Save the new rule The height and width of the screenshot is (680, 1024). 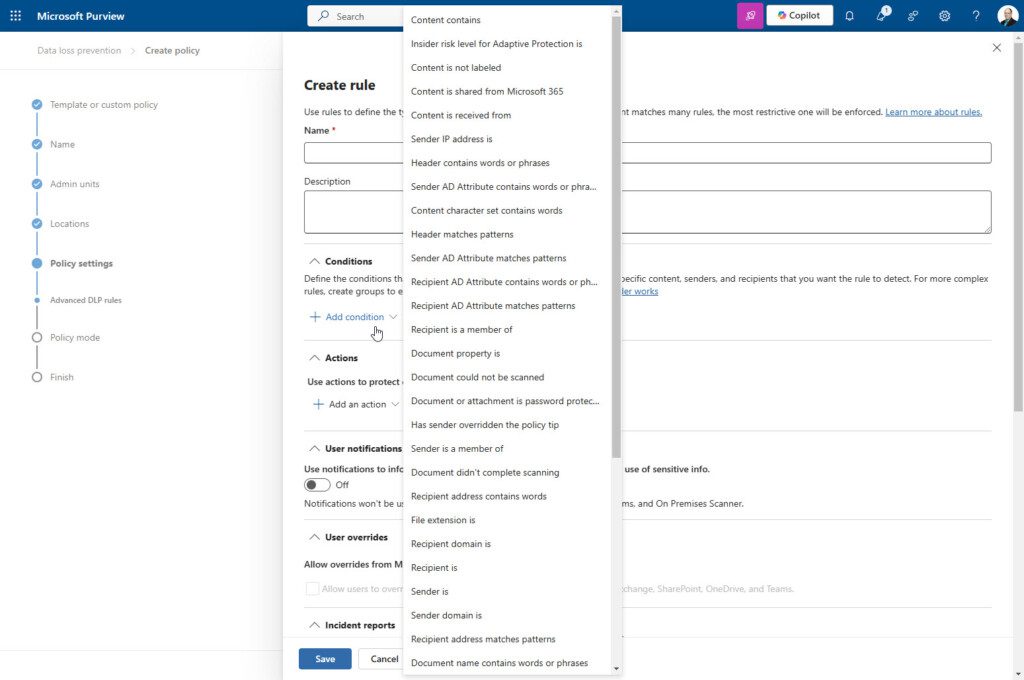coord(325,658)
